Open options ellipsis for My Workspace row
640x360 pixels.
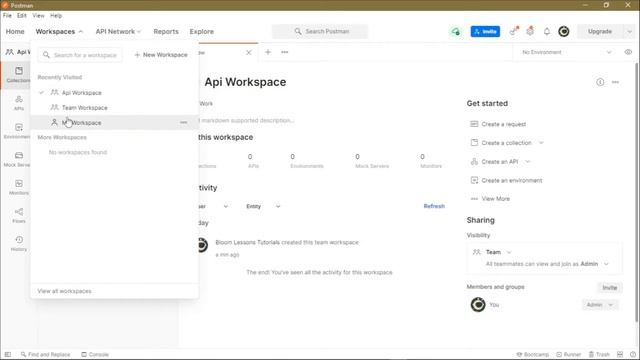click(x=183, y=122)
